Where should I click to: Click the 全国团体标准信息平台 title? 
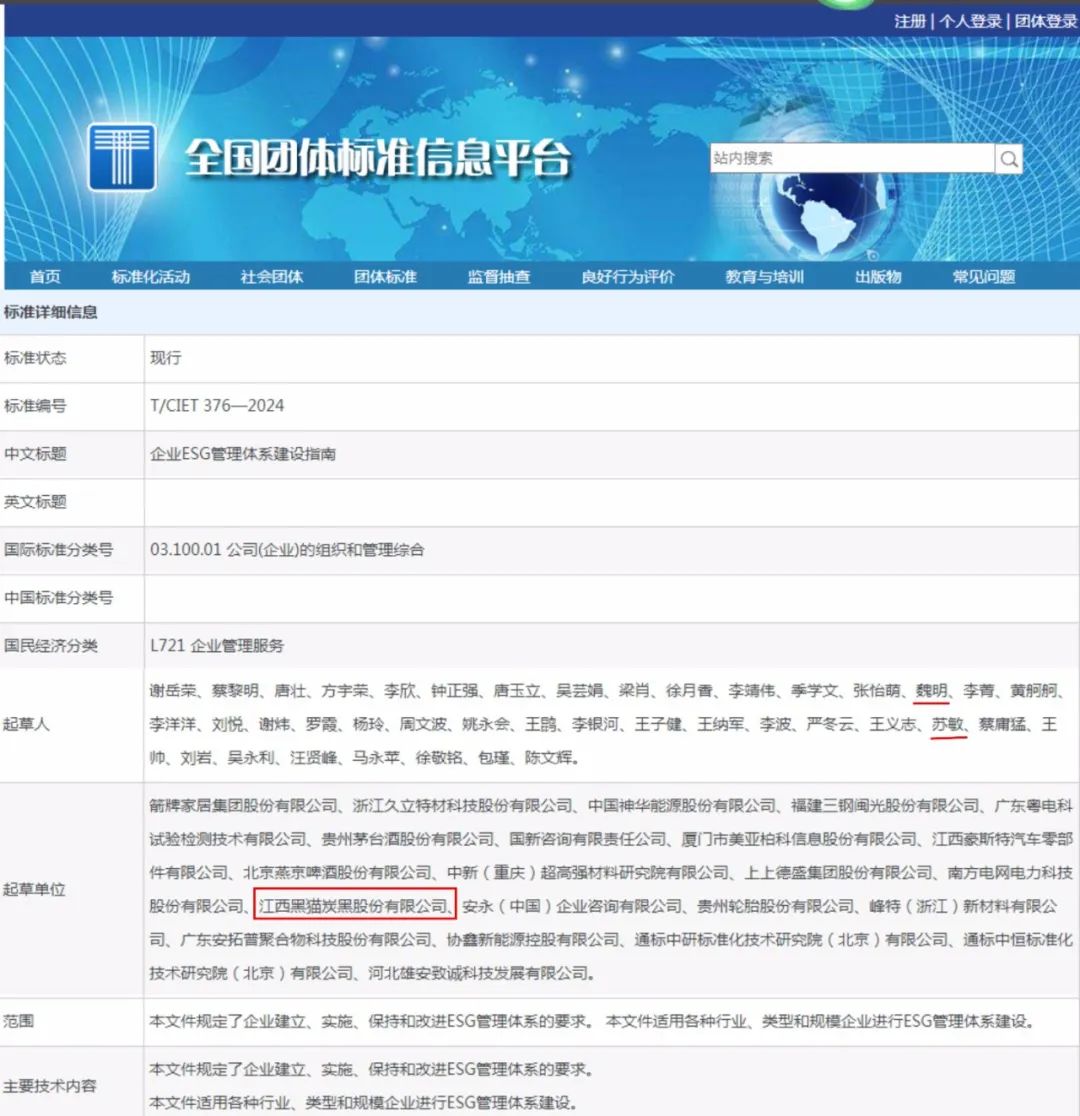(378, 157)
